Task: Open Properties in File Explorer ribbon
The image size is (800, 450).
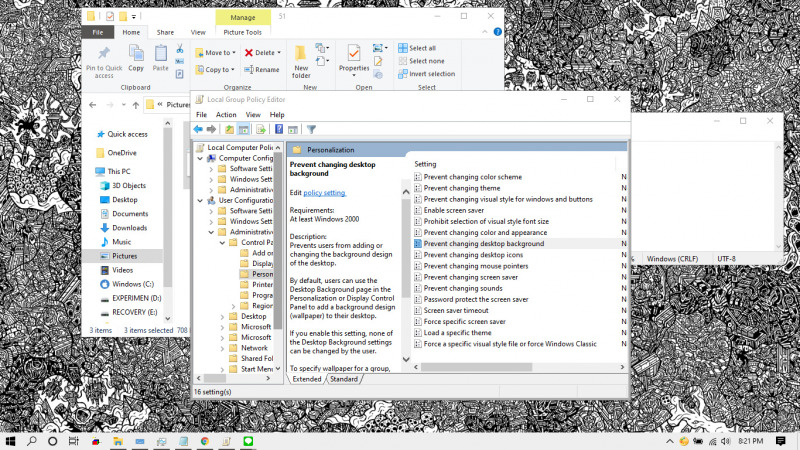Action: click(354, 60)
